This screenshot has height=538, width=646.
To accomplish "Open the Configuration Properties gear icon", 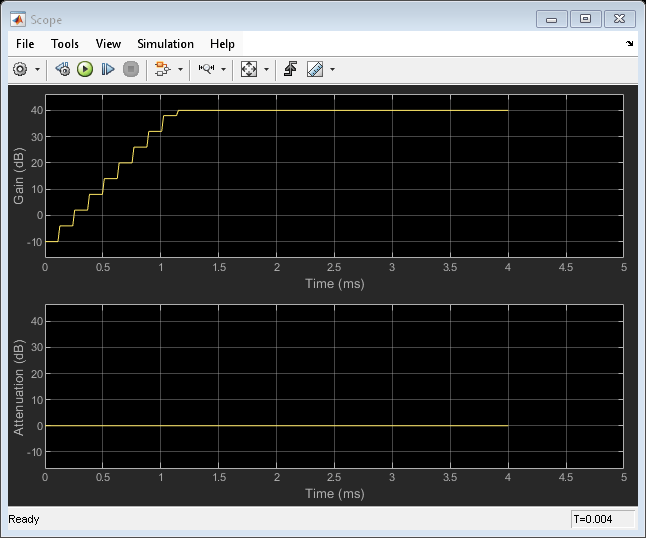I will tap(20, 69).
